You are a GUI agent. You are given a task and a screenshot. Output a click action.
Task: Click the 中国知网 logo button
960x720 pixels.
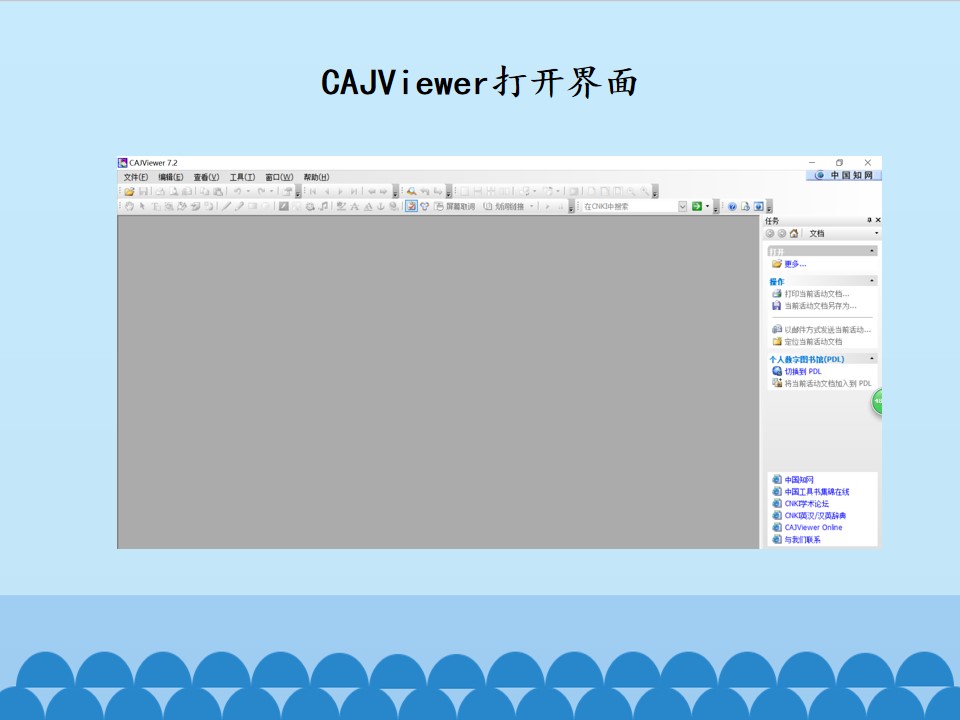pos(844,175)
